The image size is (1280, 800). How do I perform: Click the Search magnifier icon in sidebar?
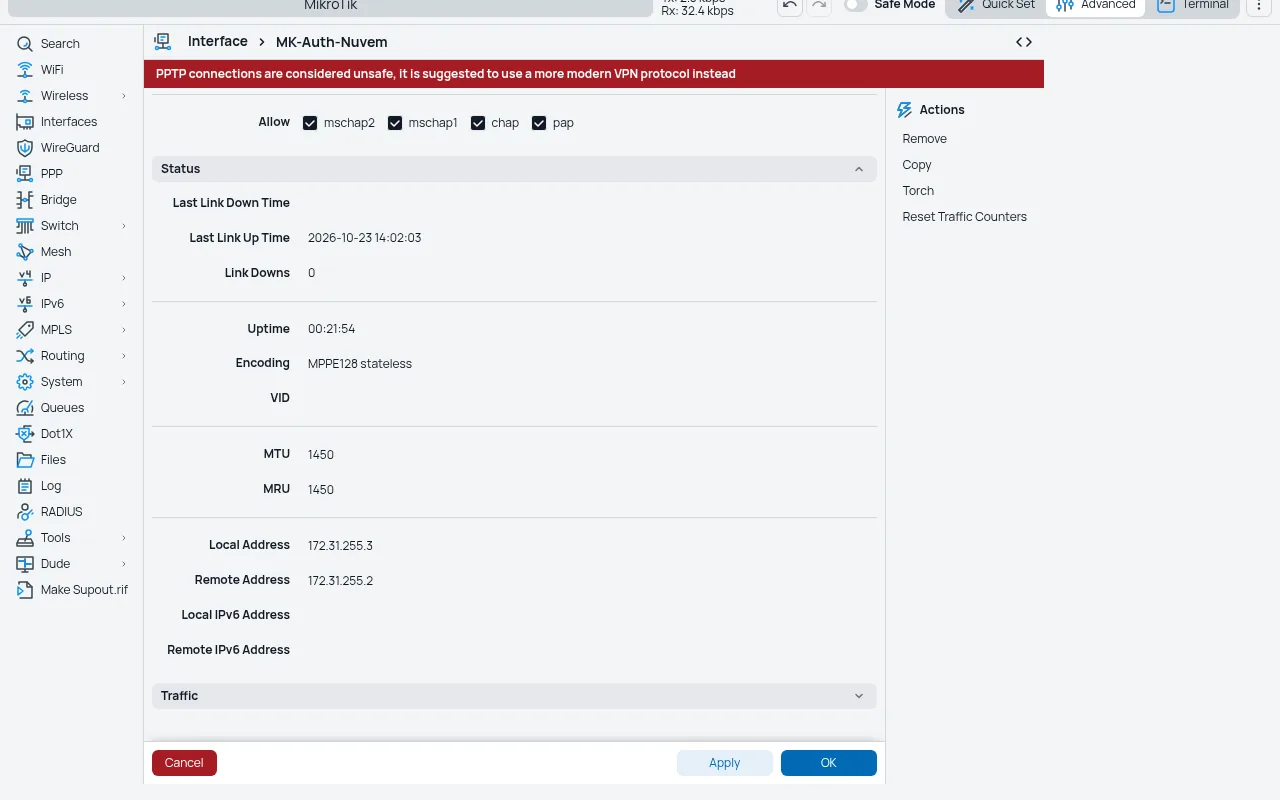[25, 44]
